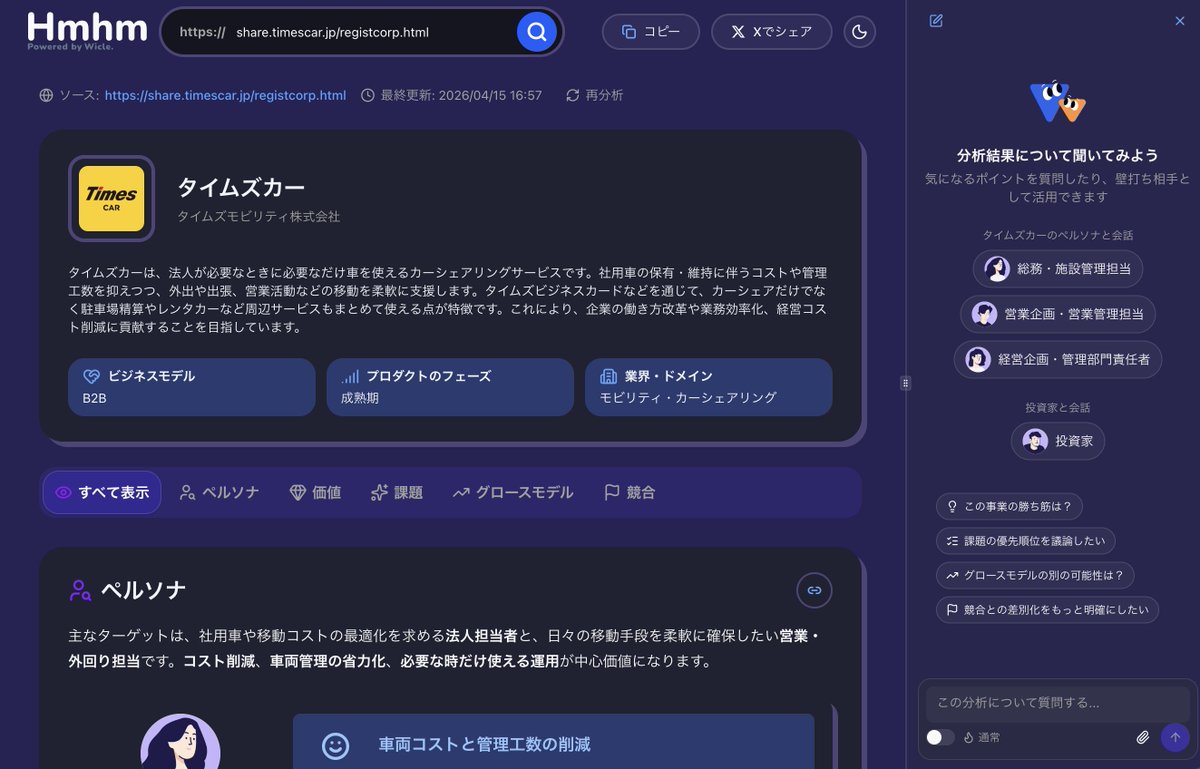Click the panel resize handle grip

pos(905,383)
